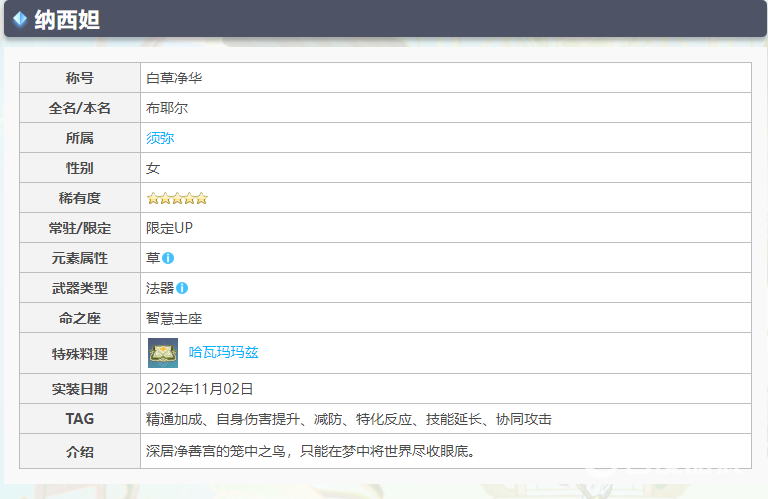Click the TAG row label
The height and width of the screenshot is (499, 768).
click(80, 419)
